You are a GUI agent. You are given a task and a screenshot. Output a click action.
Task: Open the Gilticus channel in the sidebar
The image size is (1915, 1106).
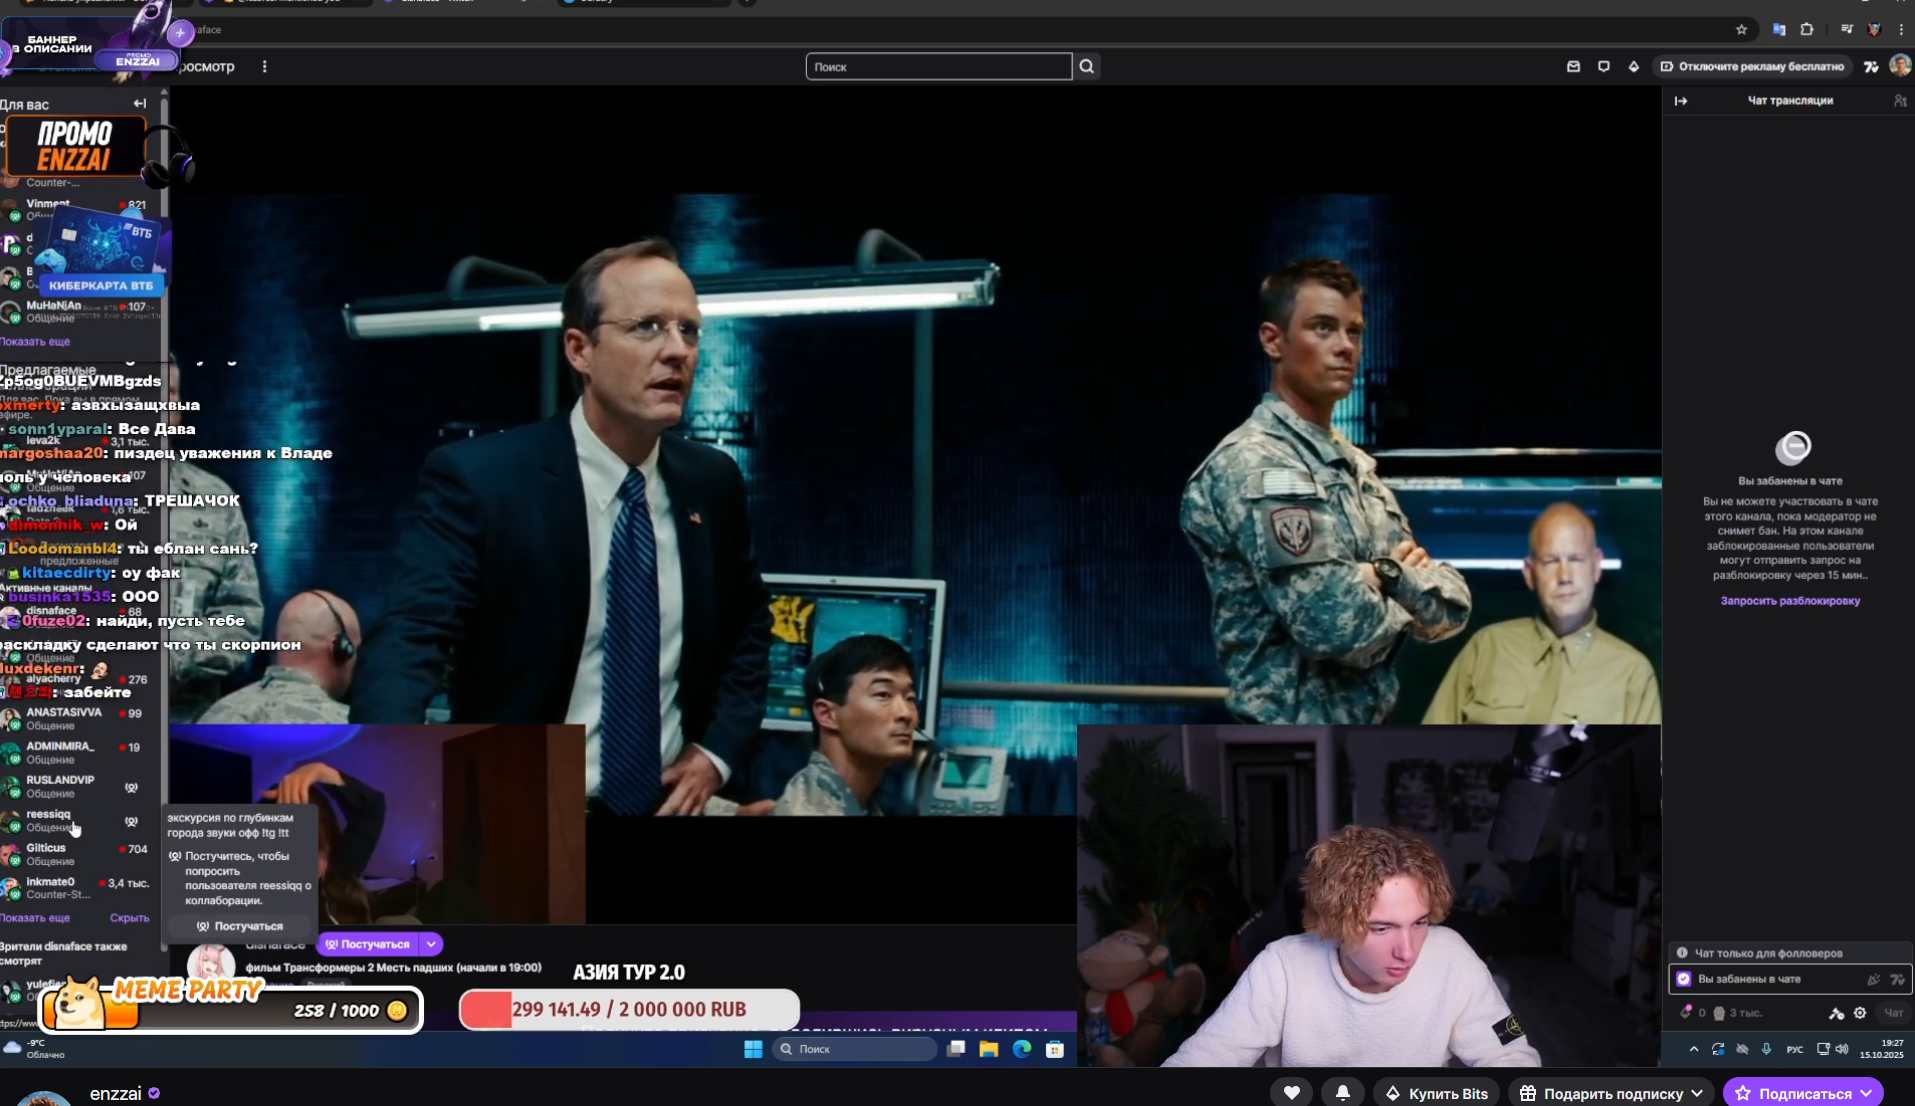[x=77, y=854]
